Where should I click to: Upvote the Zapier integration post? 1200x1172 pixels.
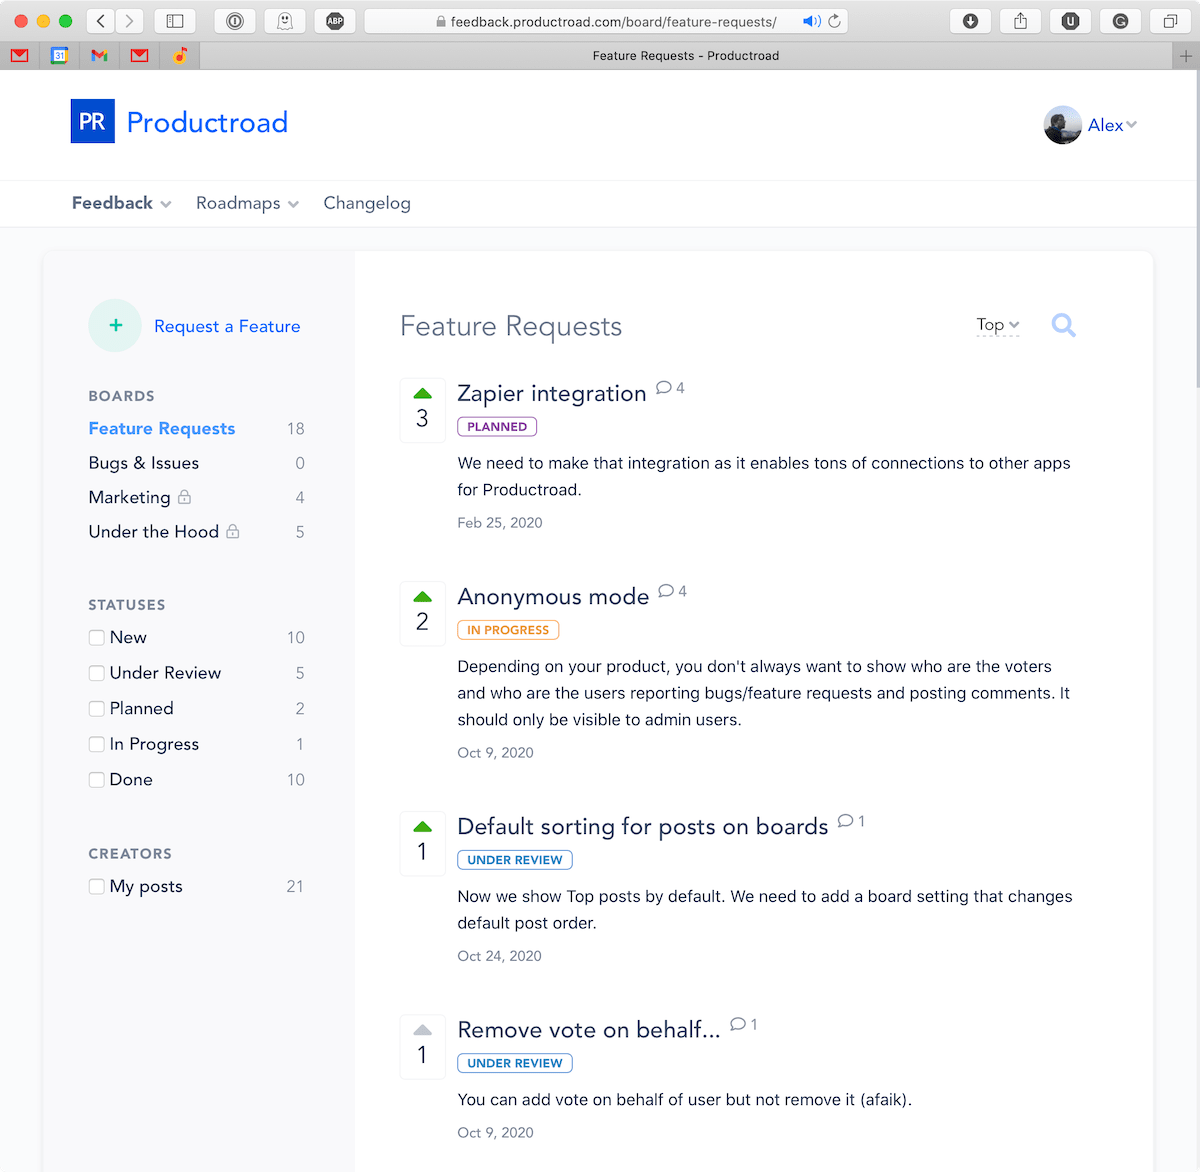(x=422, y=393)
